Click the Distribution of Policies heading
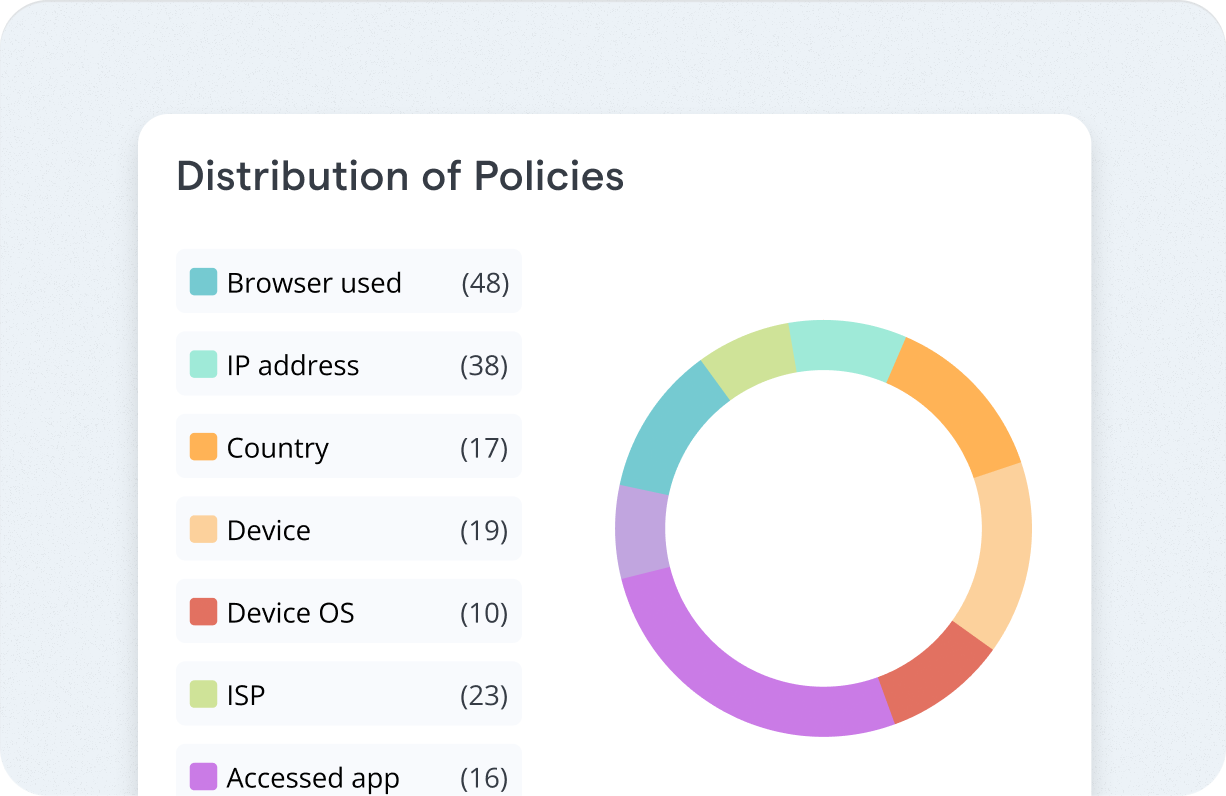The image size is (1226, 796). pyautogui.click(x=400, y=176)
